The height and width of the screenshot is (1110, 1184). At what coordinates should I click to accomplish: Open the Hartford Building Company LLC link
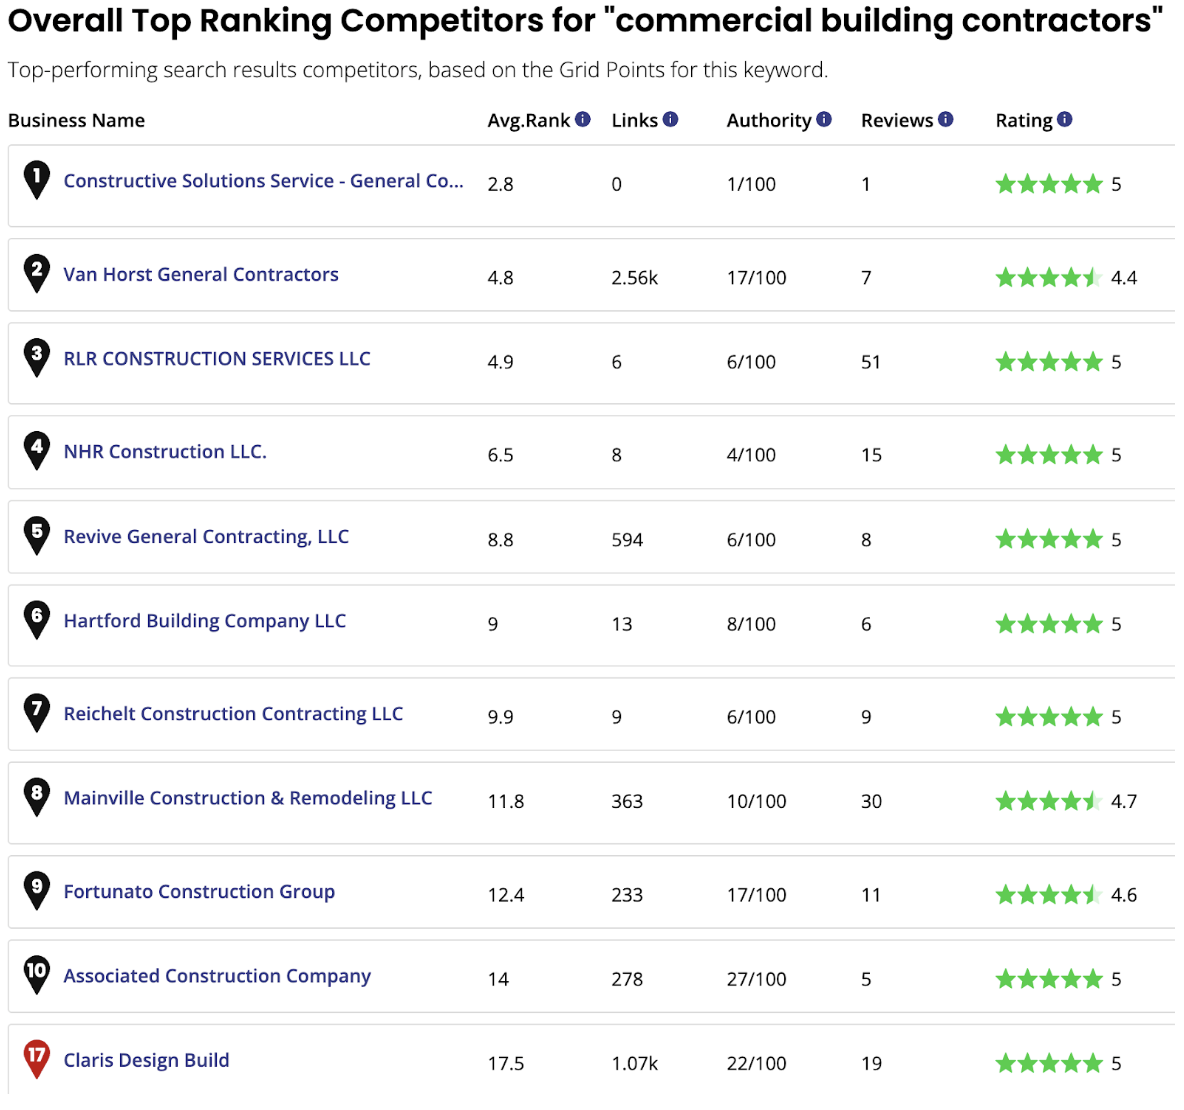pyautogui.click(x=204, y=621)
